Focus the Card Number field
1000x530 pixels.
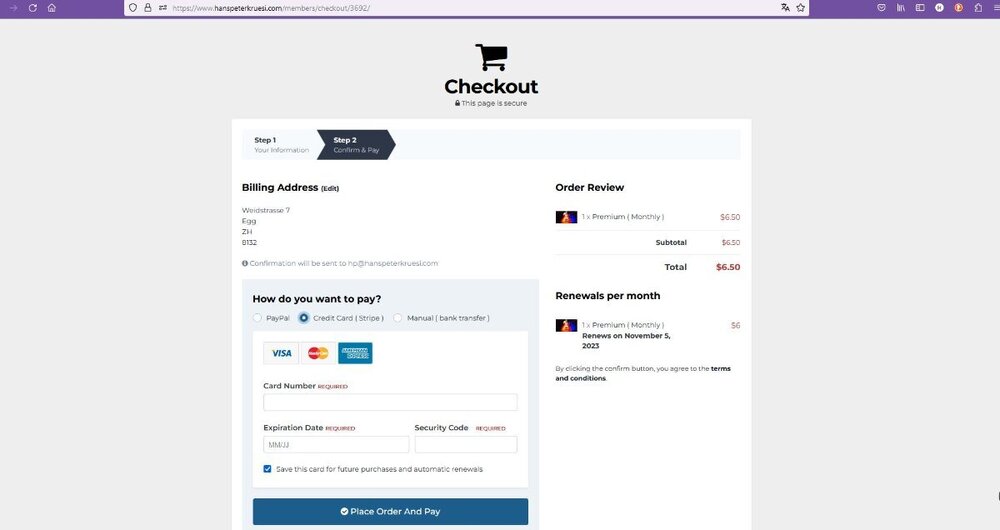click(x=390, y=402)
